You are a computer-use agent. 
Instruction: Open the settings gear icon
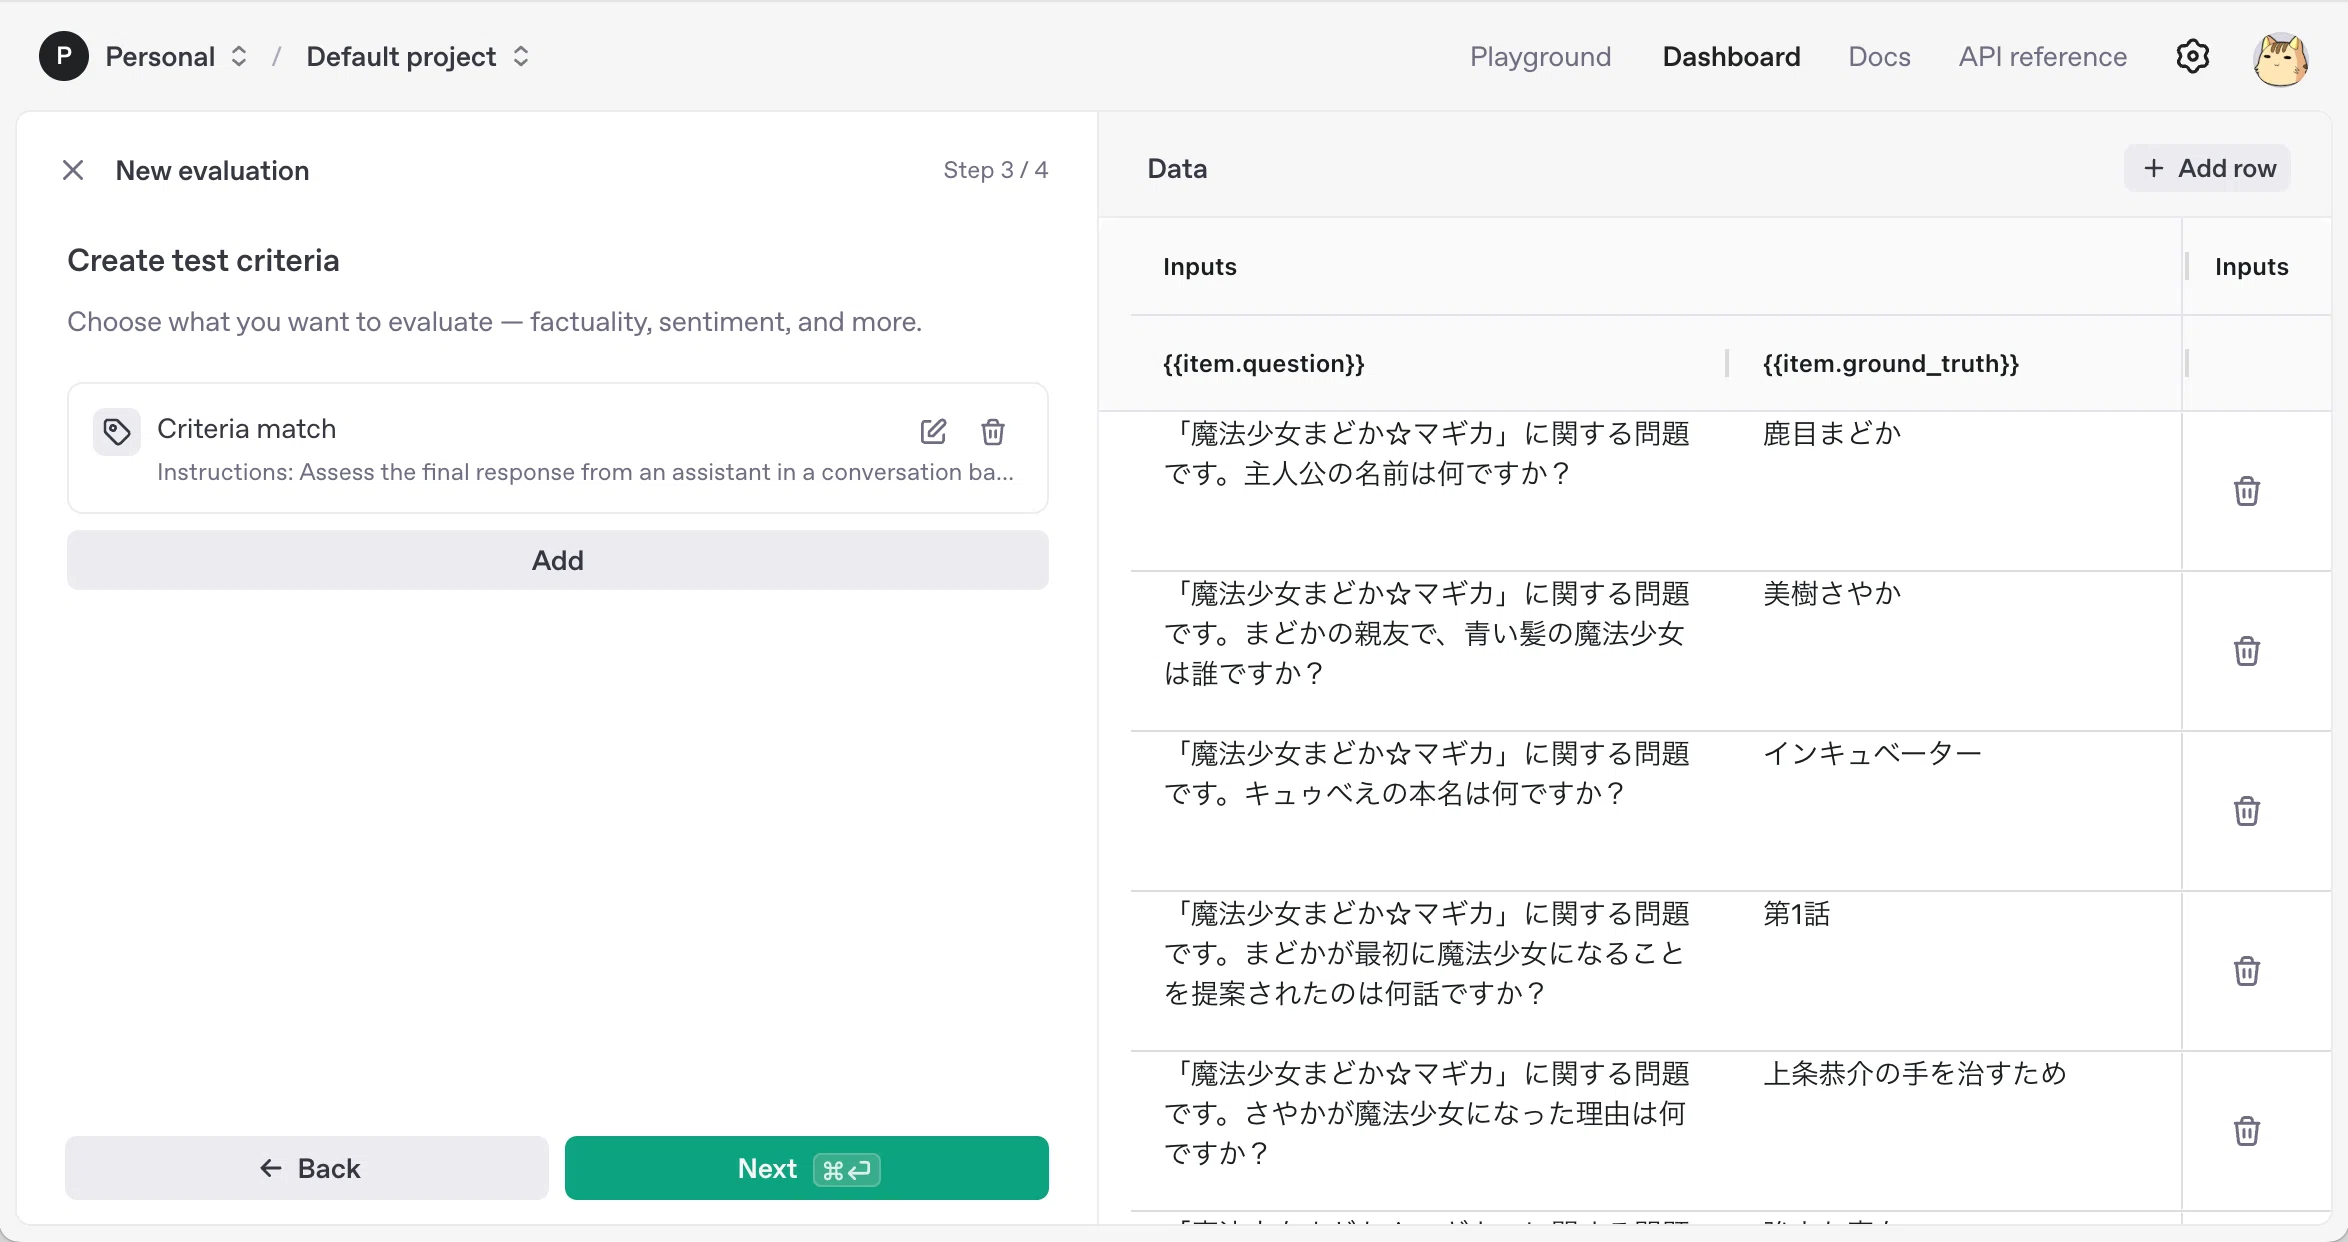point(2192,57)
